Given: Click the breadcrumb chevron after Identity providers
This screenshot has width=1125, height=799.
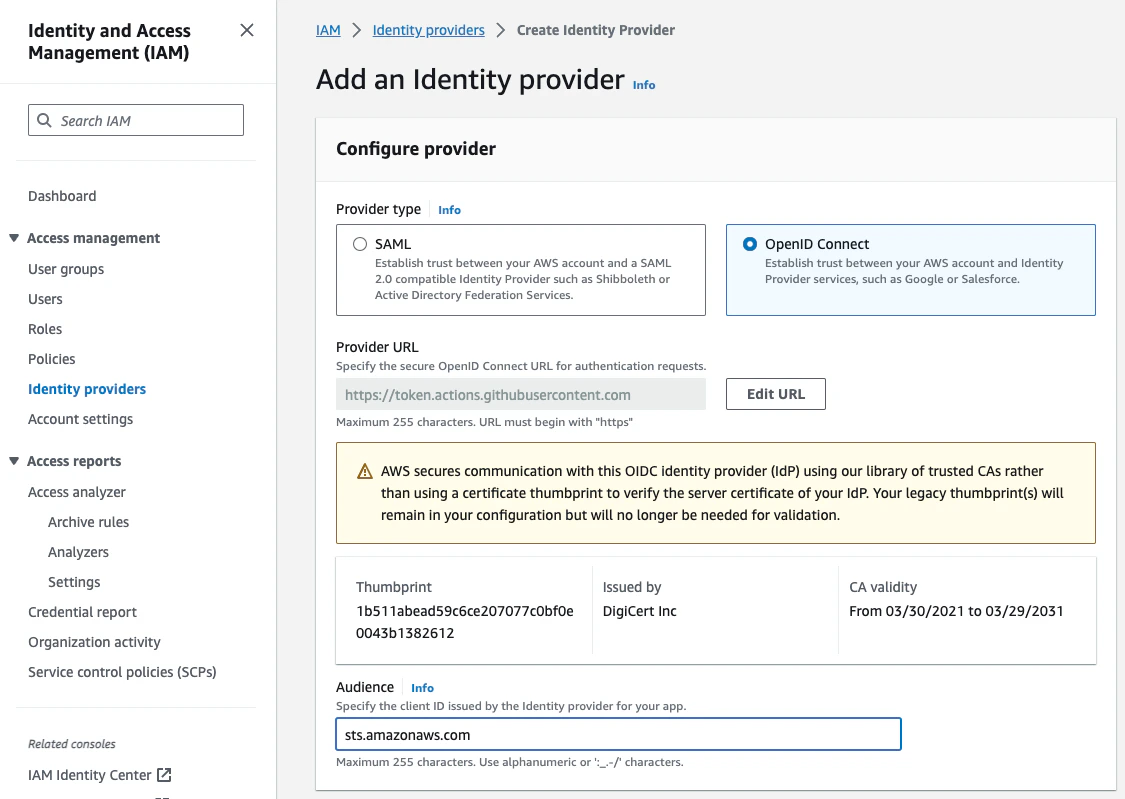Looking at the screenshot, I should 498,30.
